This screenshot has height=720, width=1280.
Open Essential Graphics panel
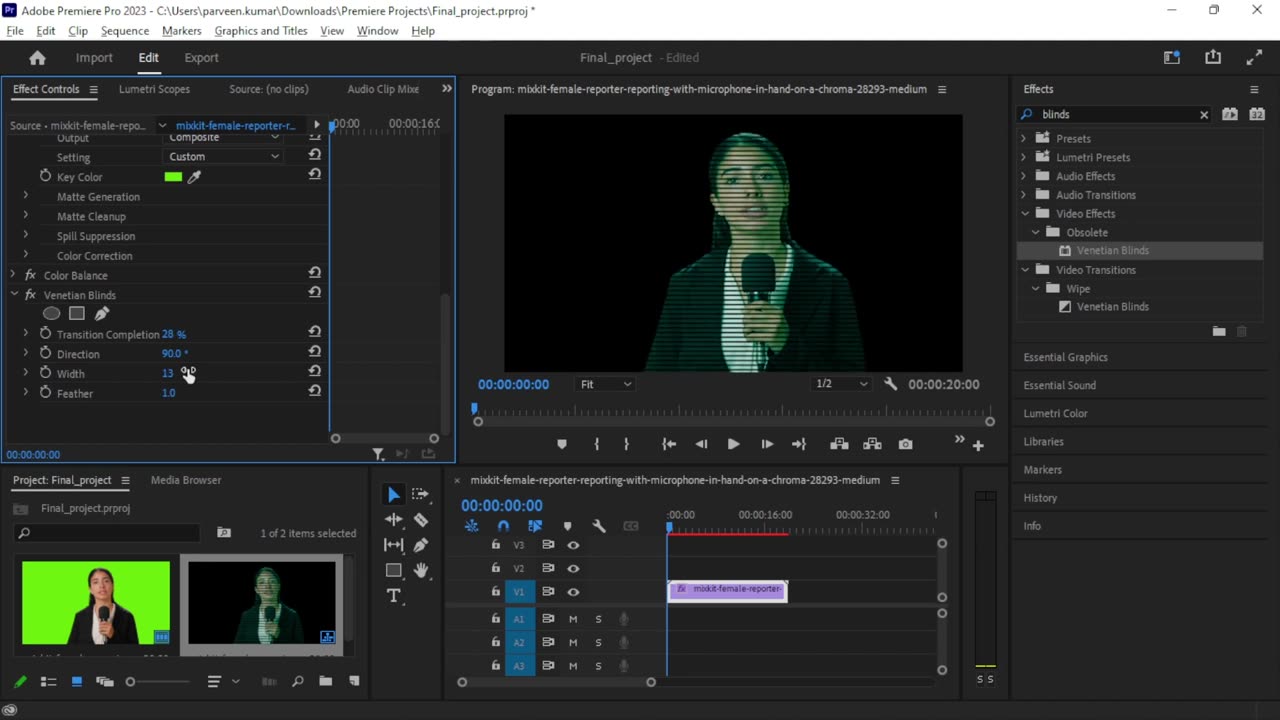(1066, 357)
